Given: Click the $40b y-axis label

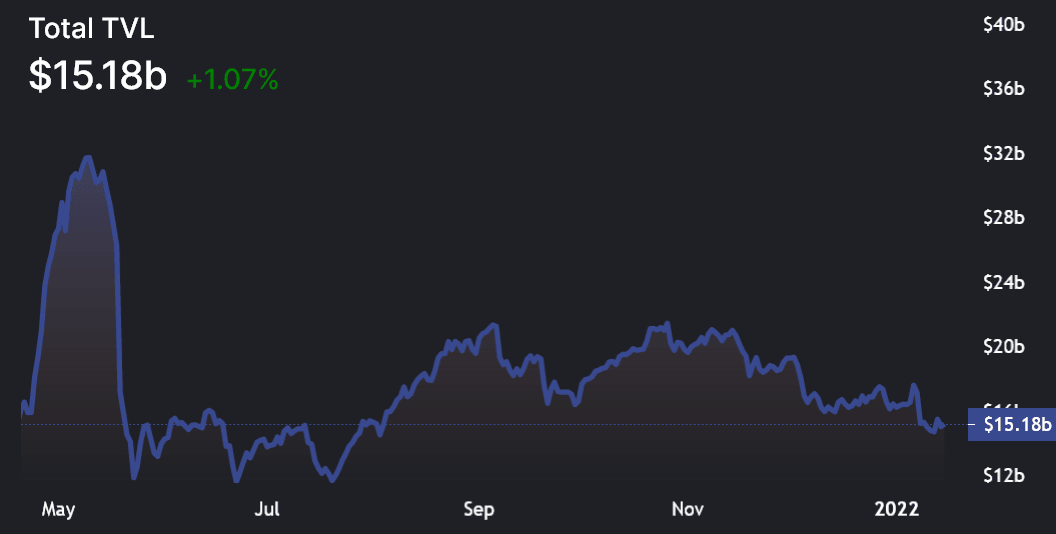Looking at the screenshot, I should (1004, 26).
